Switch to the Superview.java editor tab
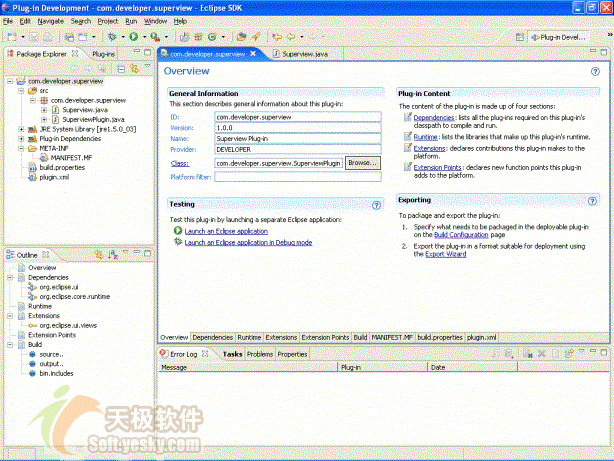This screenshot has height=461, width=614. click(x=305, y=54)
